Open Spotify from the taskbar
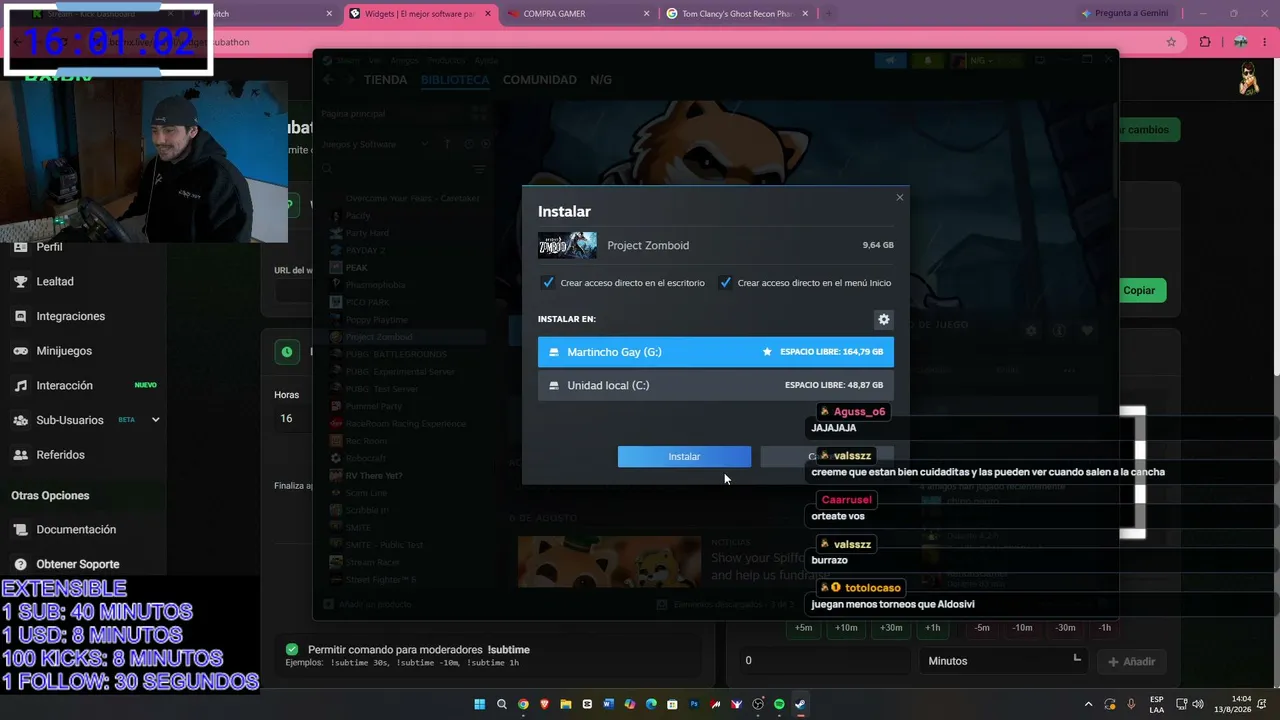 click(779, 704)
